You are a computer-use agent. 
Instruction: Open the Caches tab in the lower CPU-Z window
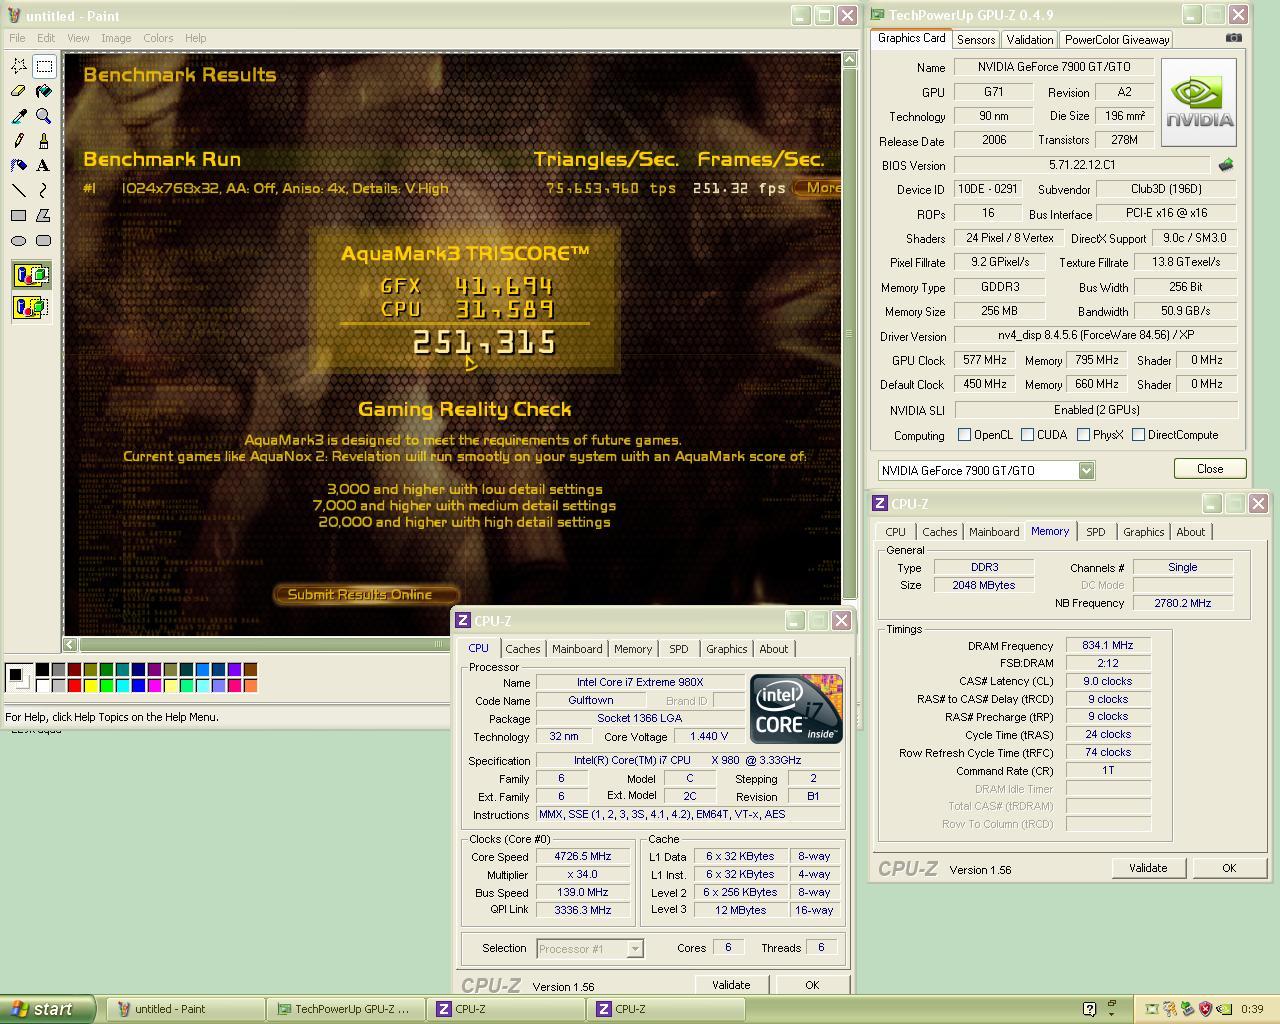[x=522, y=649]
